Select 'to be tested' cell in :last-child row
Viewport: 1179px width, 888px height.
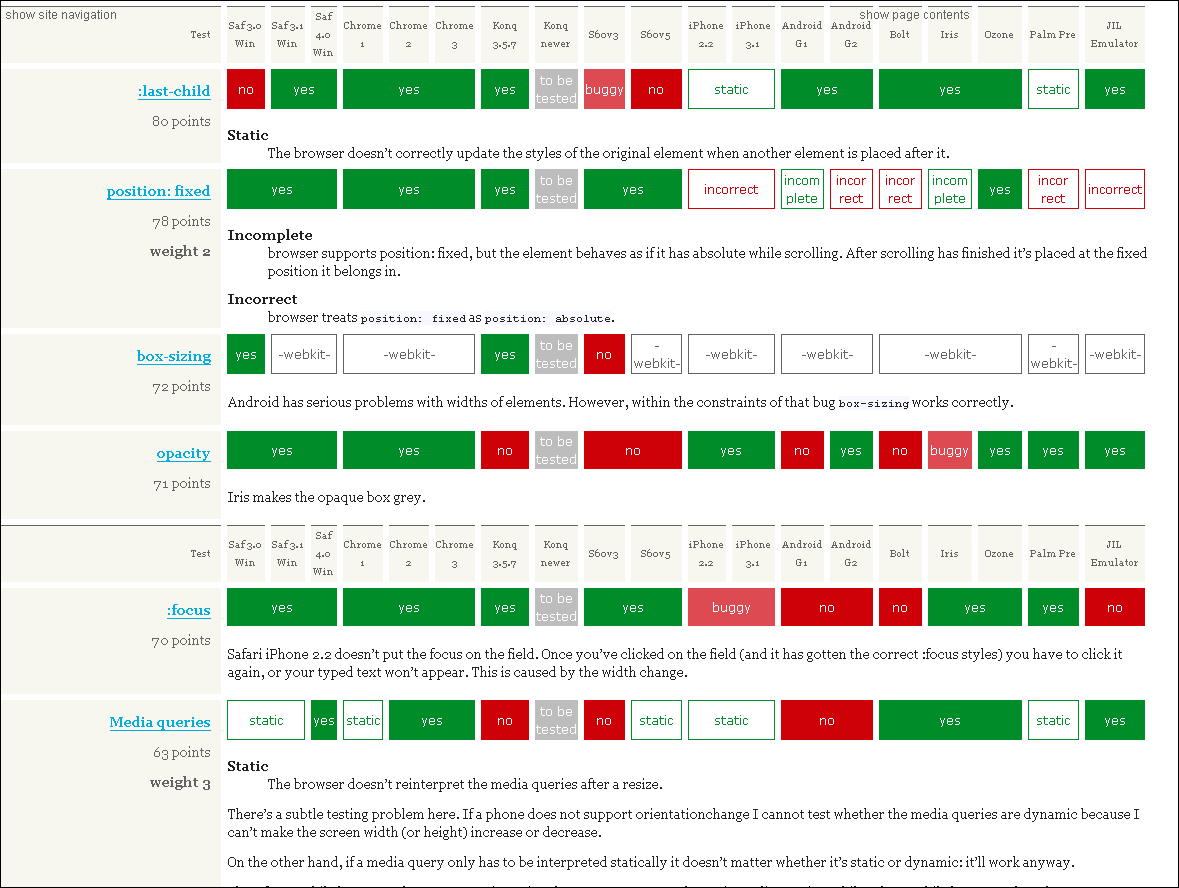(556, 89)
